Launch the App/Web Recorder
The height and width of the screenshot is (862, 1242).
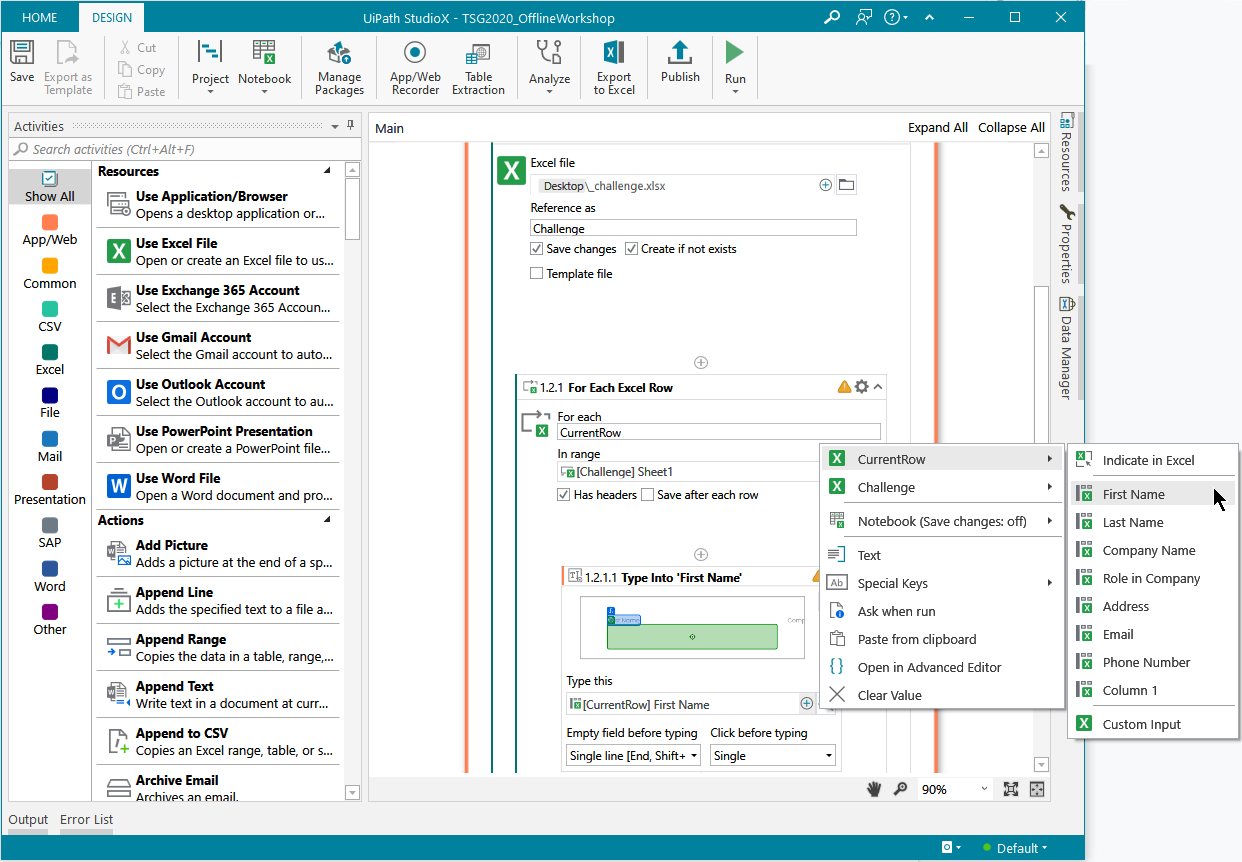coord(415,69)
